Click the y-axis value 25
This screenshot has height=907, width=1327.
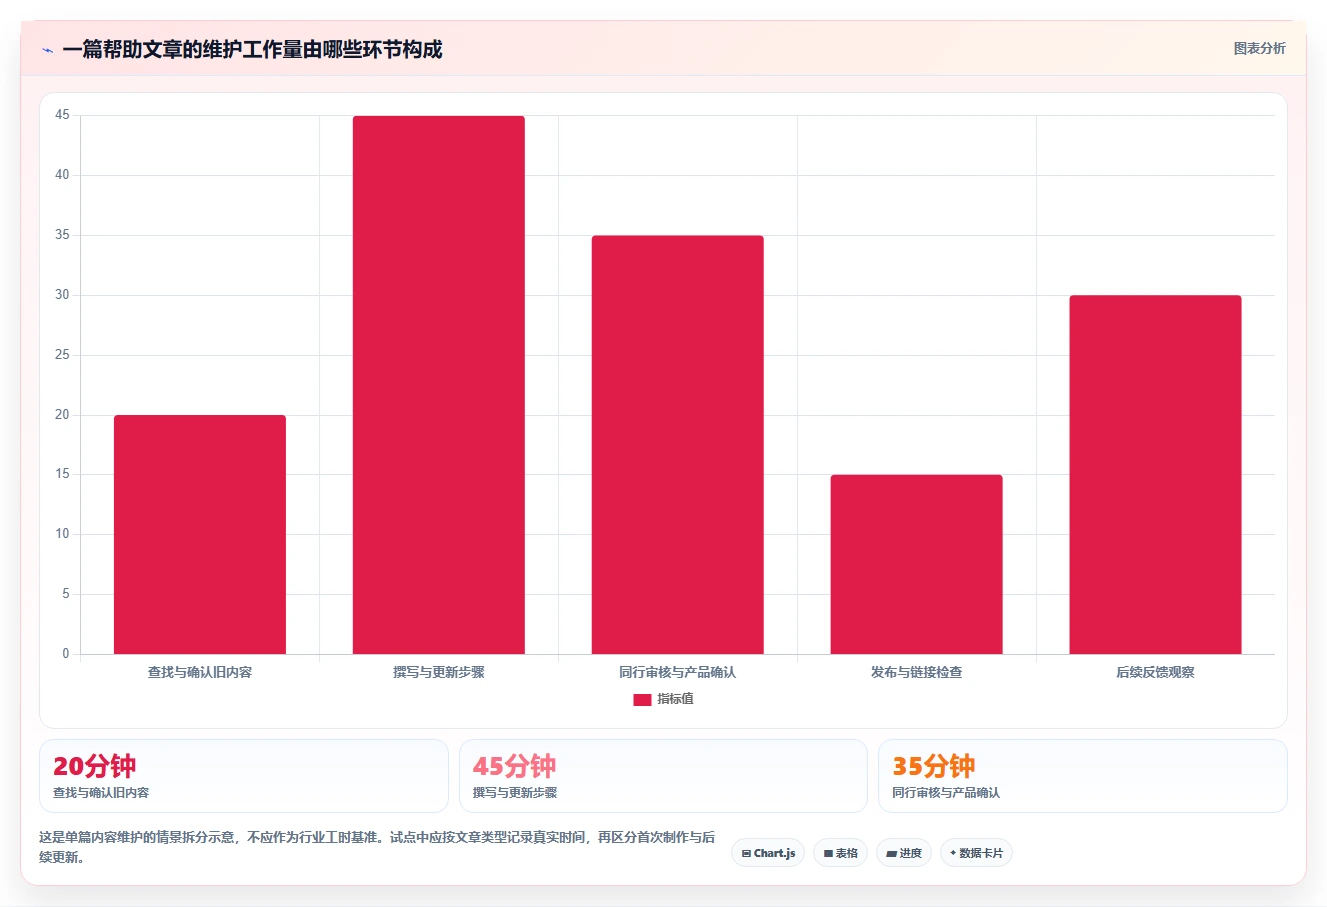click(x=63, y=355)
